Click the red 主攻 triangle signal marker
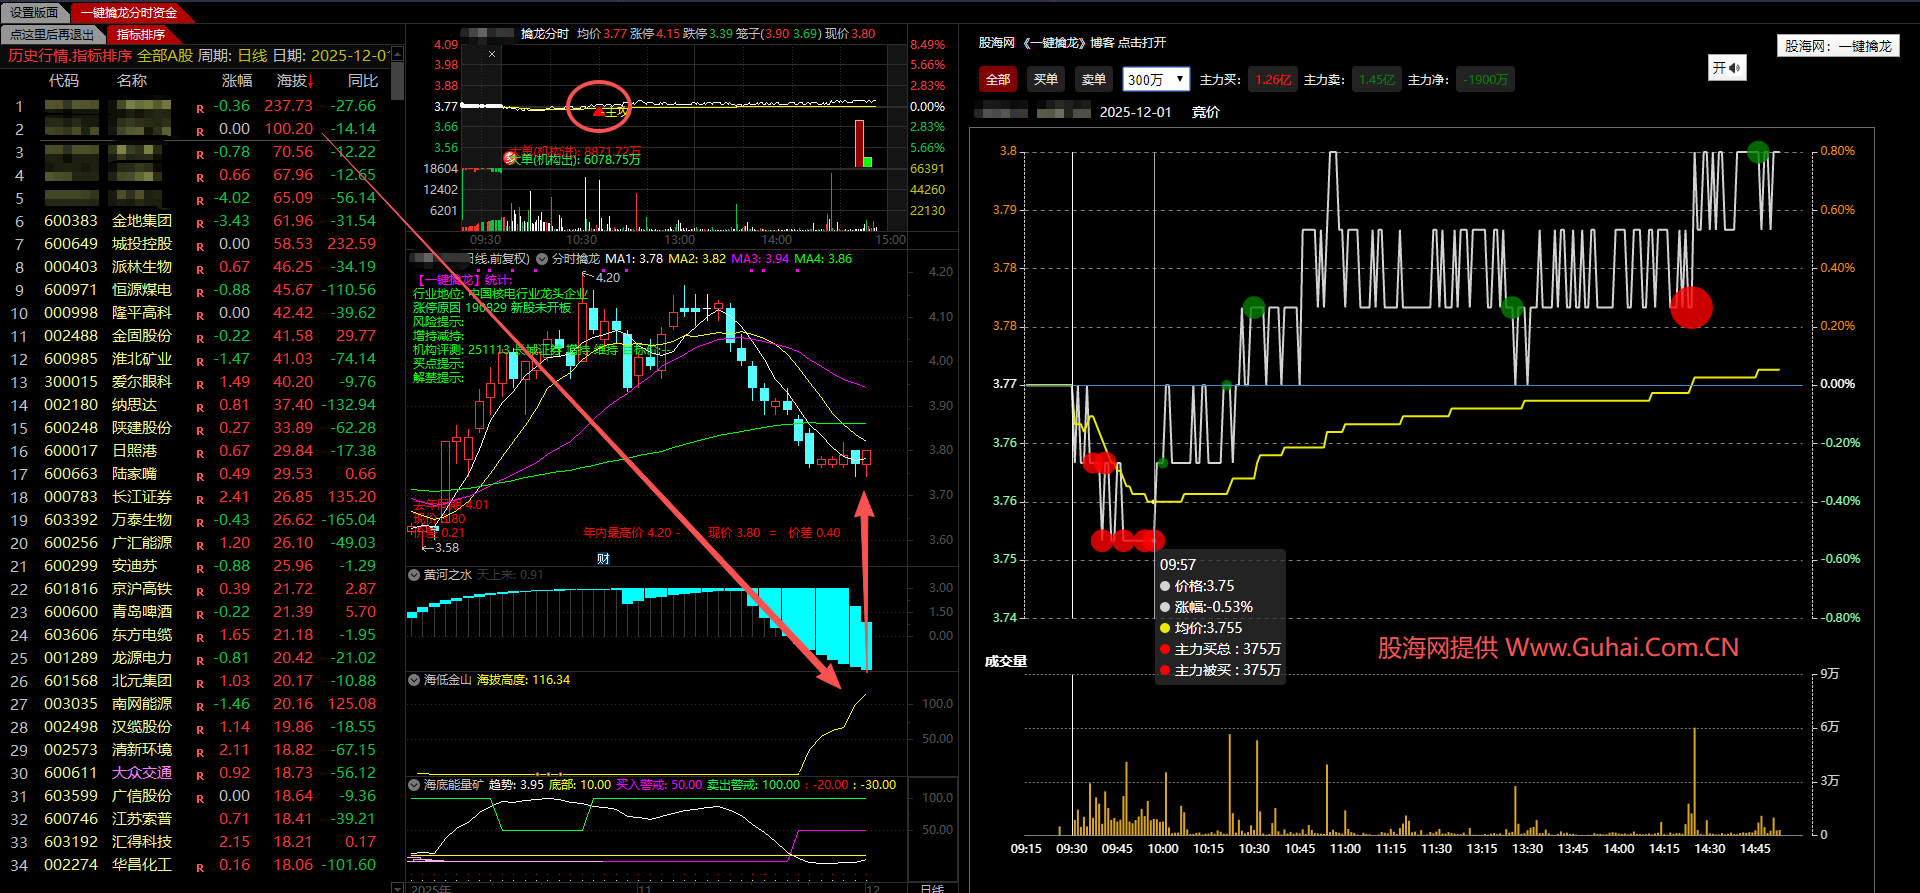The image size is (1920, 893). [599, 111]
